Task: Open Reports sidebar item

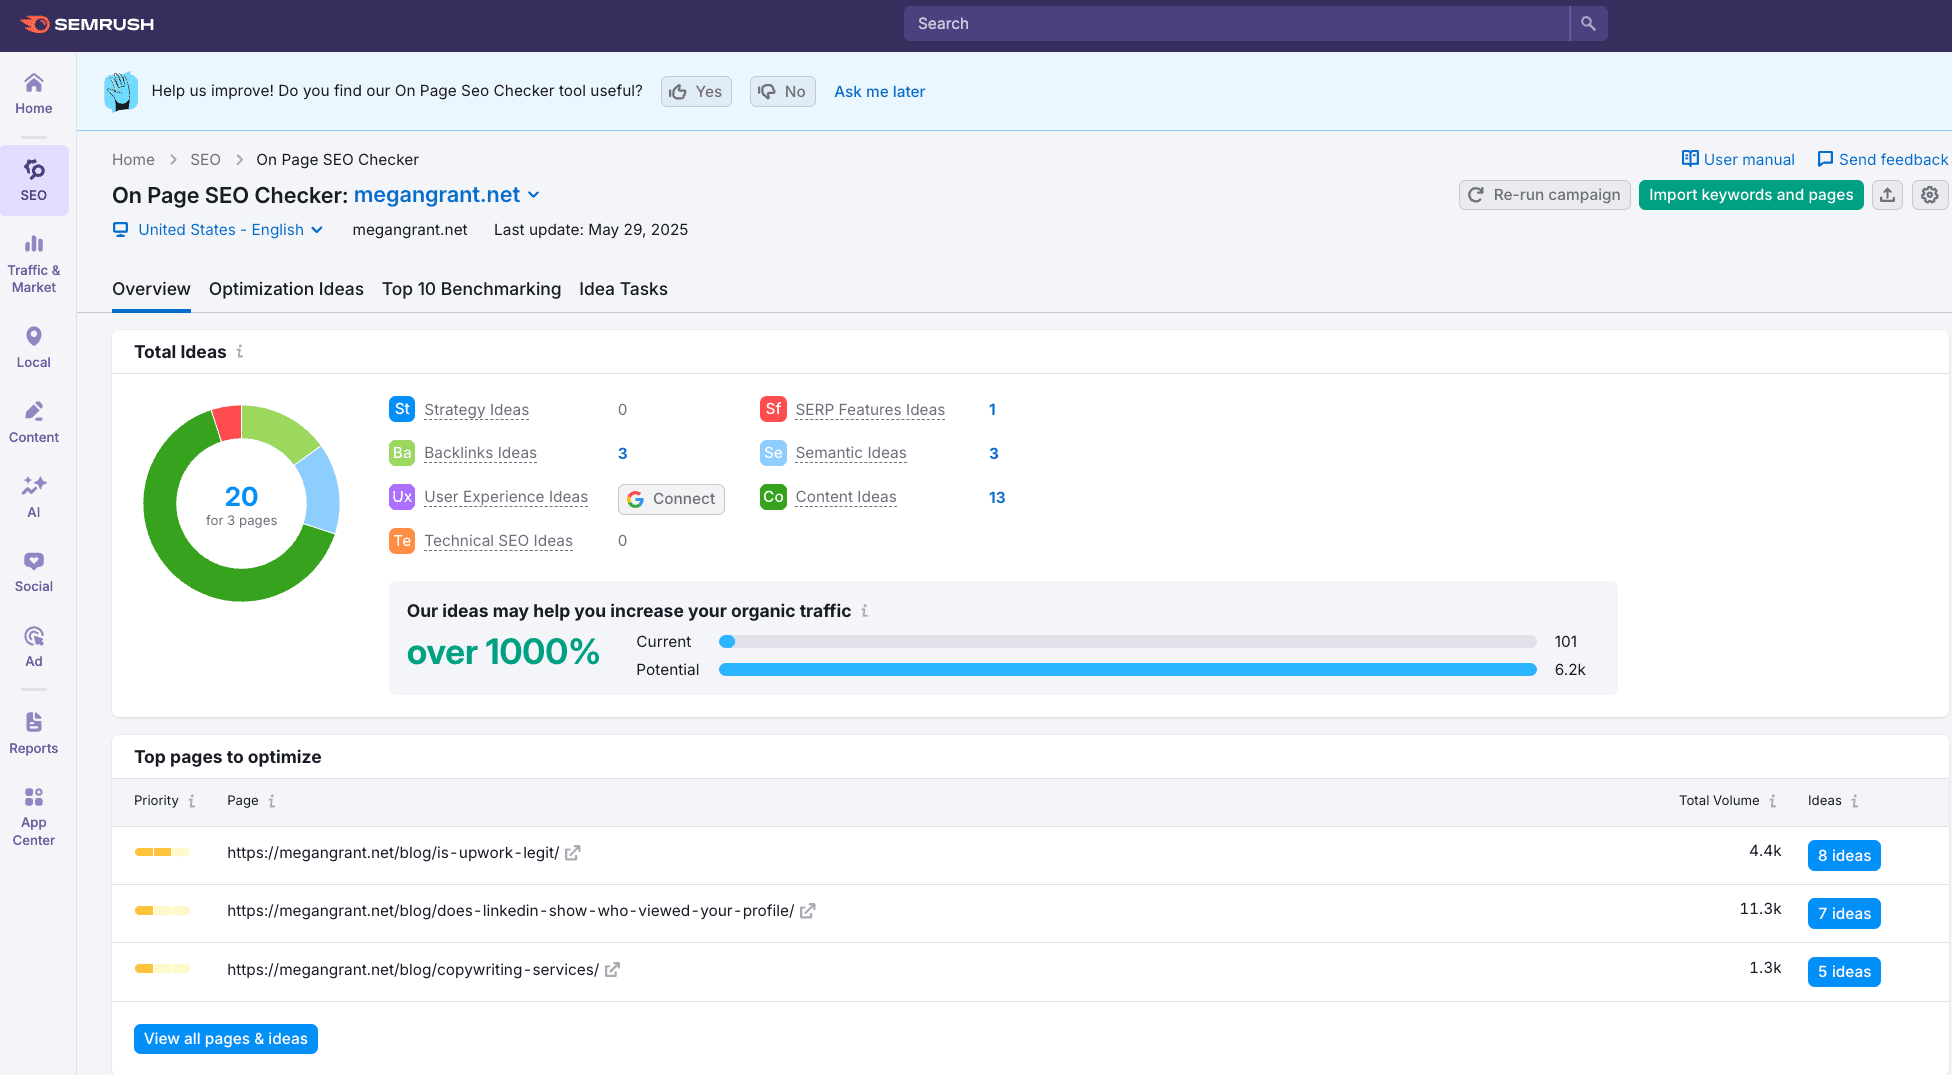Action: (34, 733)
